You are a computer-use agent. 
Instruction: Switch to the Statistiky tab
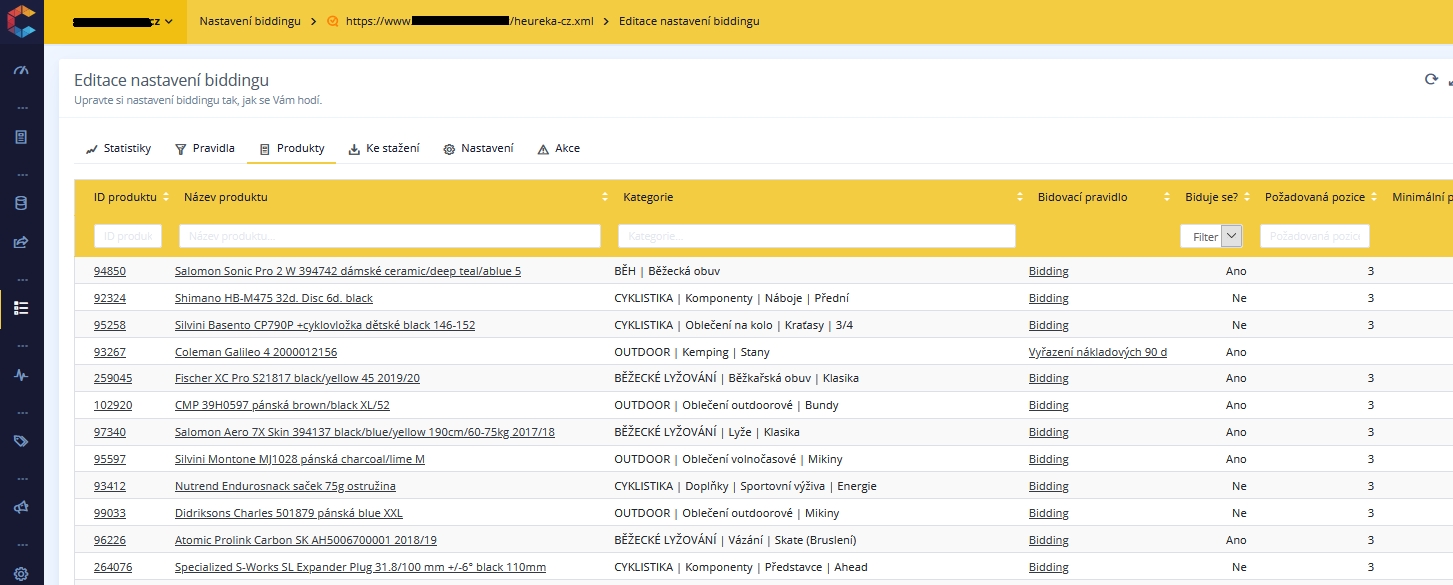click(x=118, y=149)
